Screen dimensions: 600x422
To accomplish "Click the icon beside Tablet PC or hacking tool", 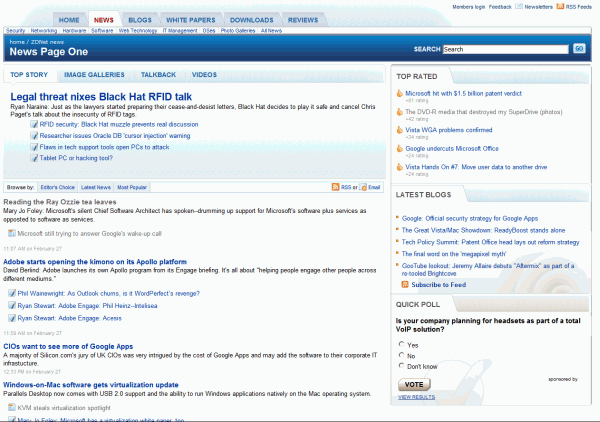I will (34, 158).
